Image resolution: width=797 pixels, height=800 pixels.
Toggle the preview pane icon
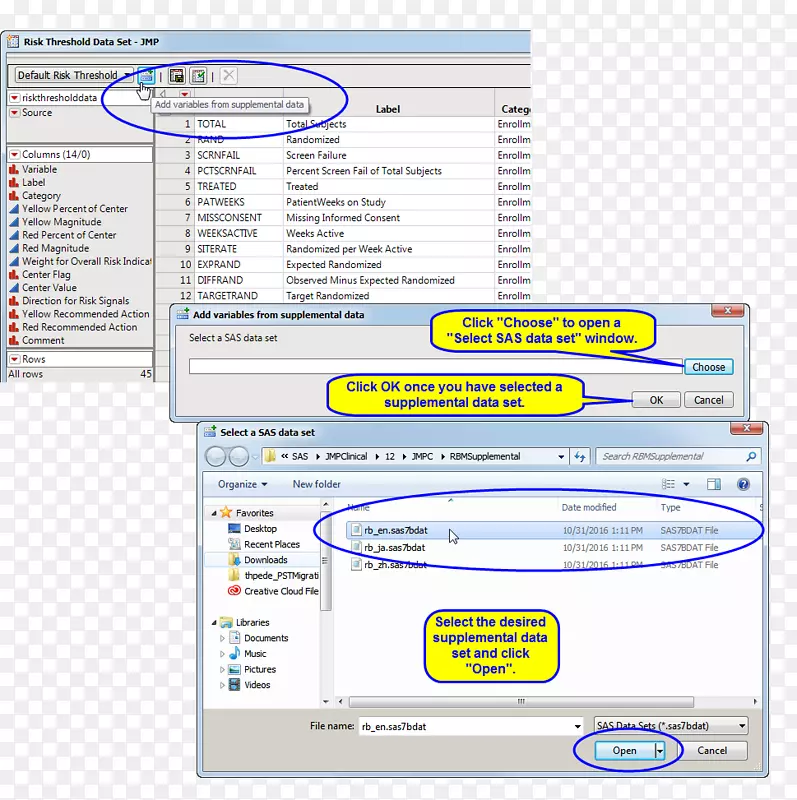714,484
